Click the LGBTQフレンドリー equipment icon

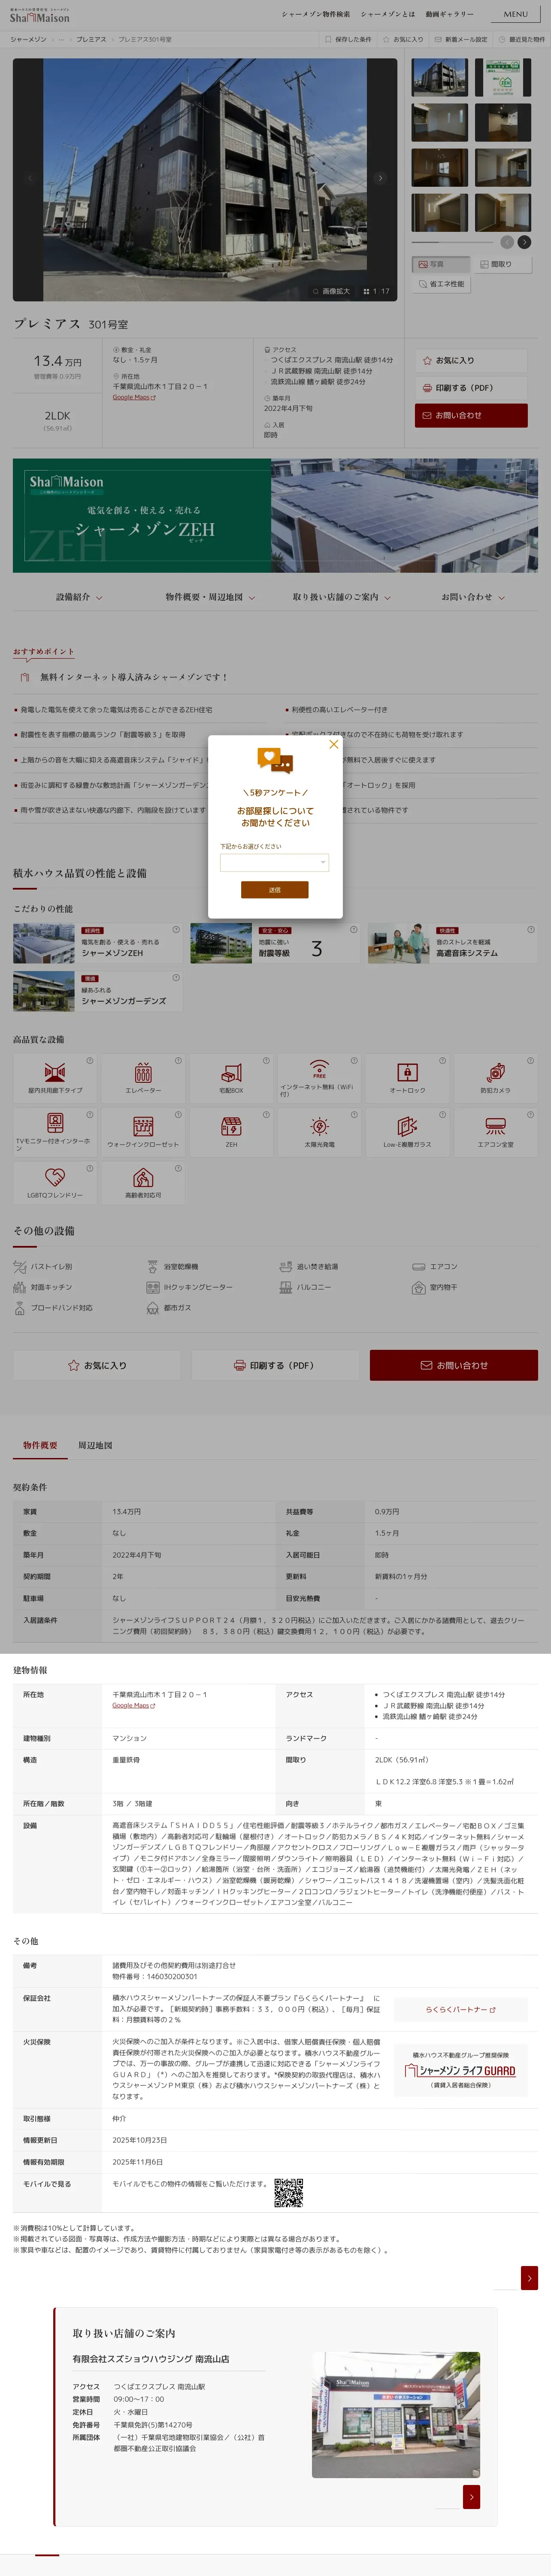(55, 1182)
